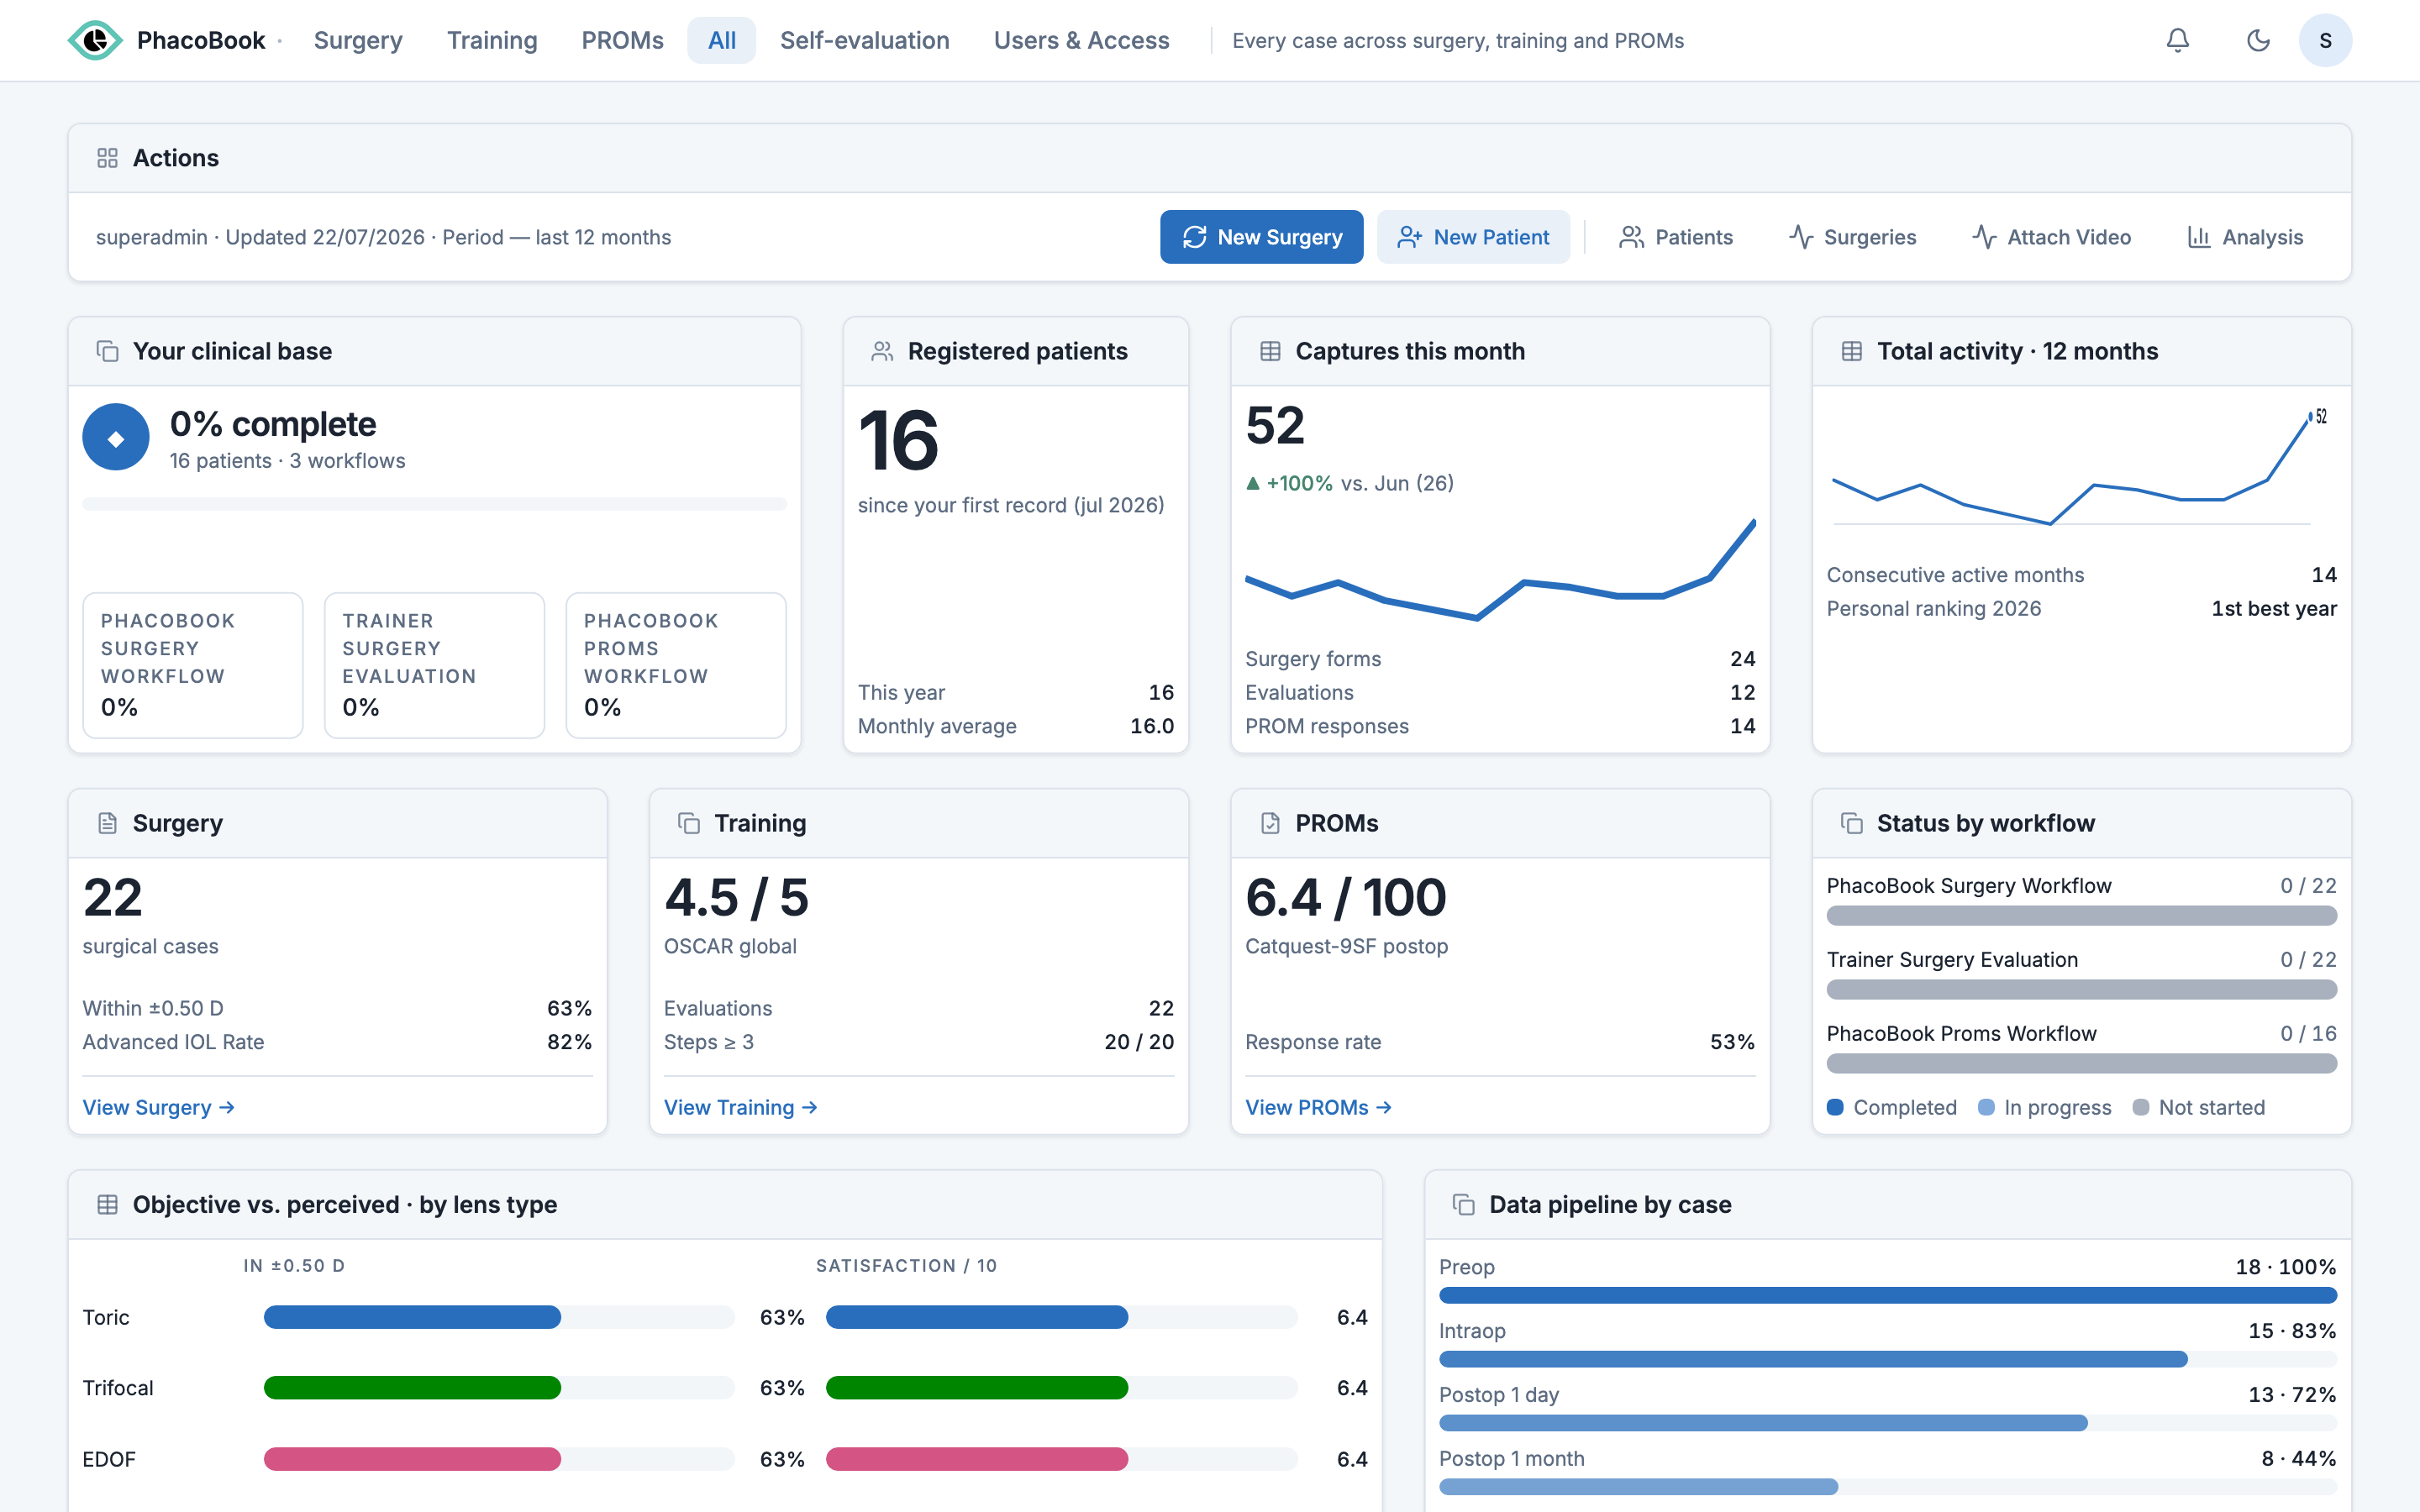Click PhacoBook PROMs Workflow 0% tile
Screen dimensions: 2420x1512
(x=676, y=665)
